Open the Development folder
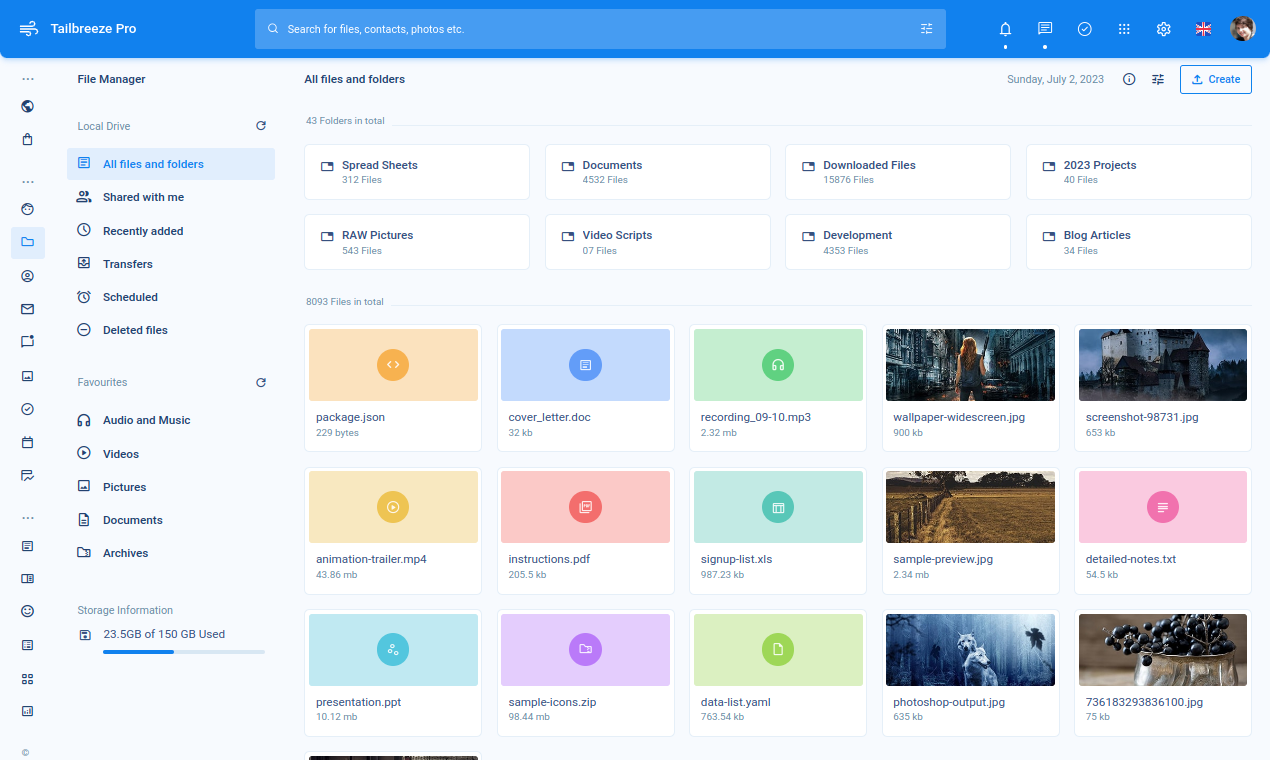Image resolution: width=1270 pixels, height=760 pixels. point(898,242)
